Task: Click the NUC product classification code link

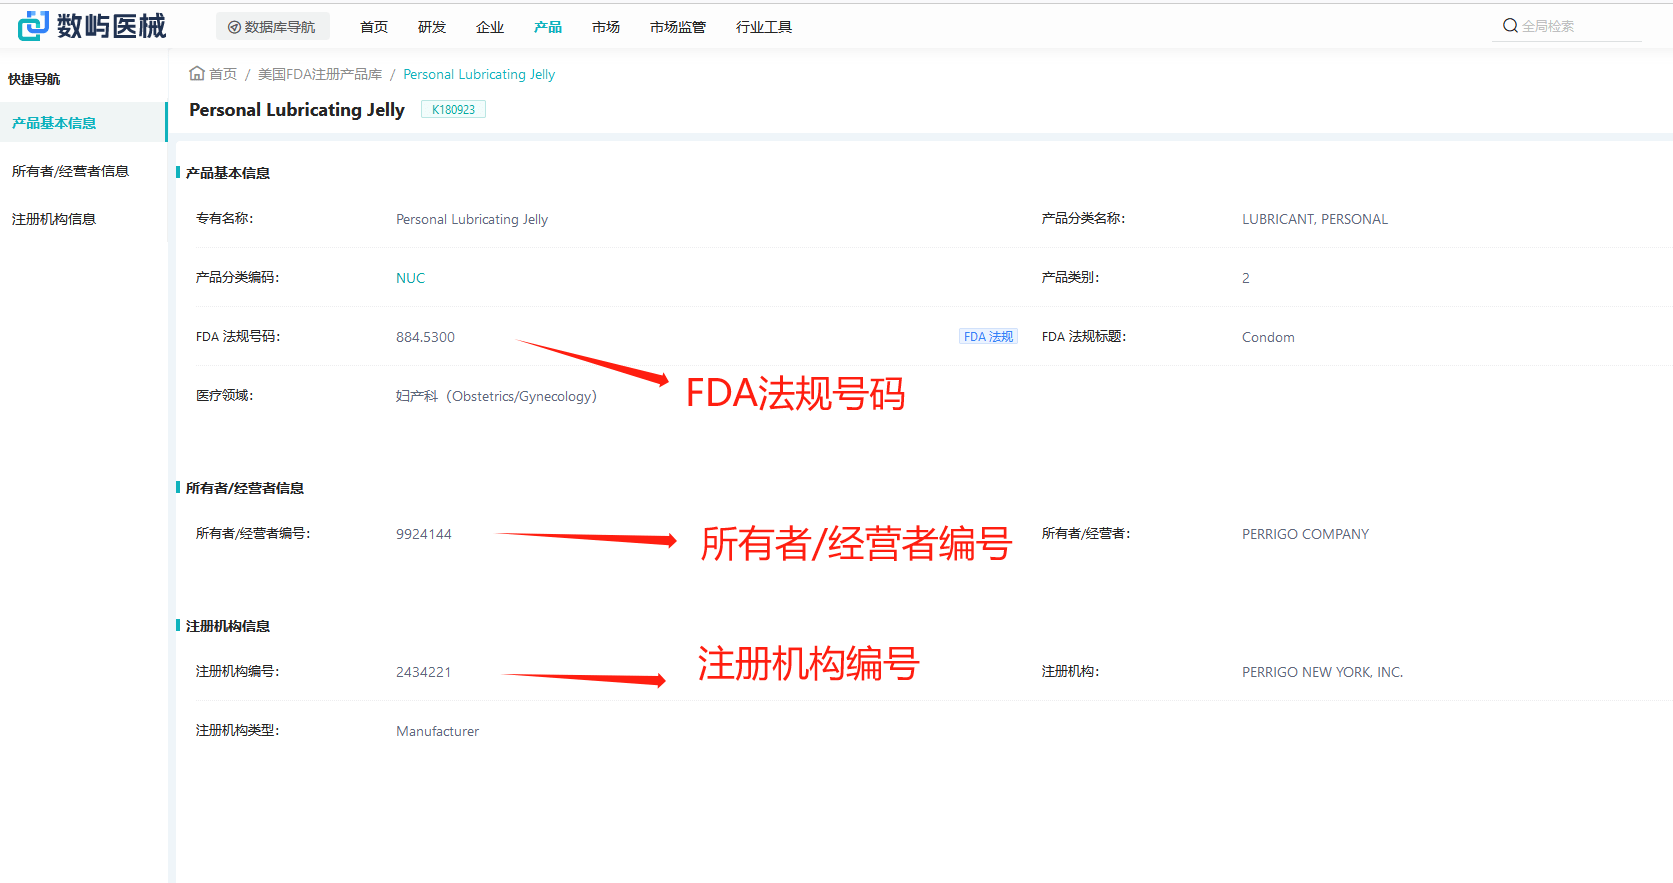Action: (x=410, y=278)
